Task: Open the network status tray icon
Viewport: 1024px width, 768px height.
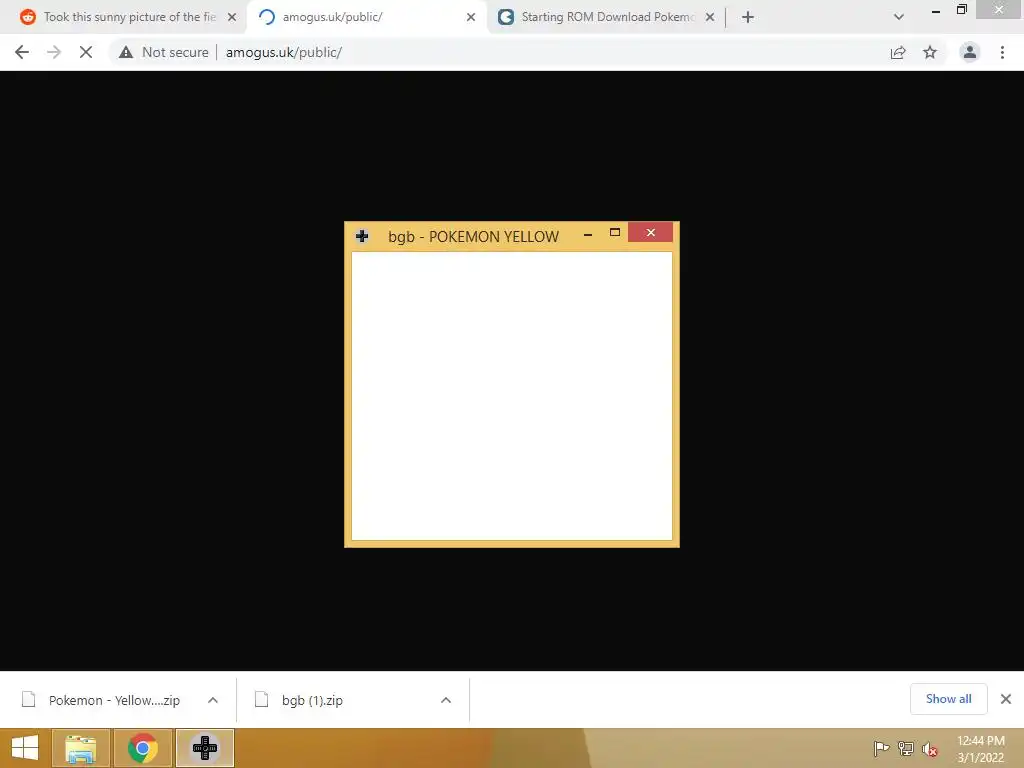Action: (x=906, y=749)
